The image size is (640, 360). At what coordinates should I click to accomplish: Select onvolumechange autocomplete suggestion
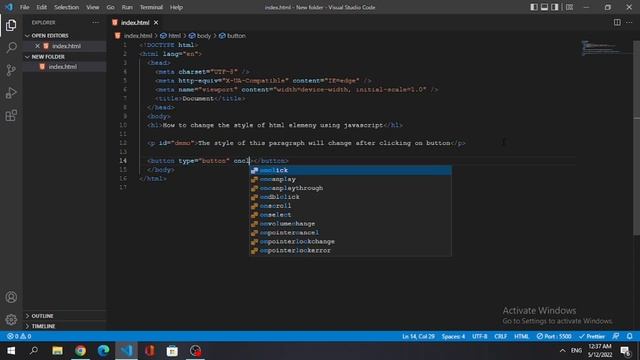tap(351, 224)
